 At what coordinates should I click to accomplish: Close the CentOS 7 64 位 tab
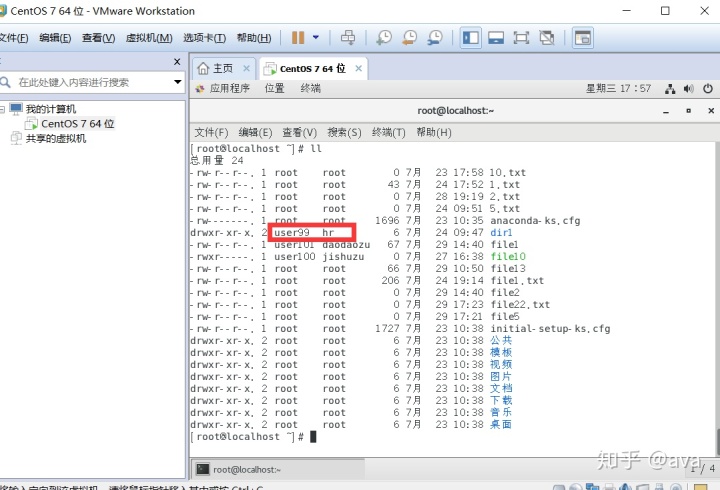[x=359, y=68]
